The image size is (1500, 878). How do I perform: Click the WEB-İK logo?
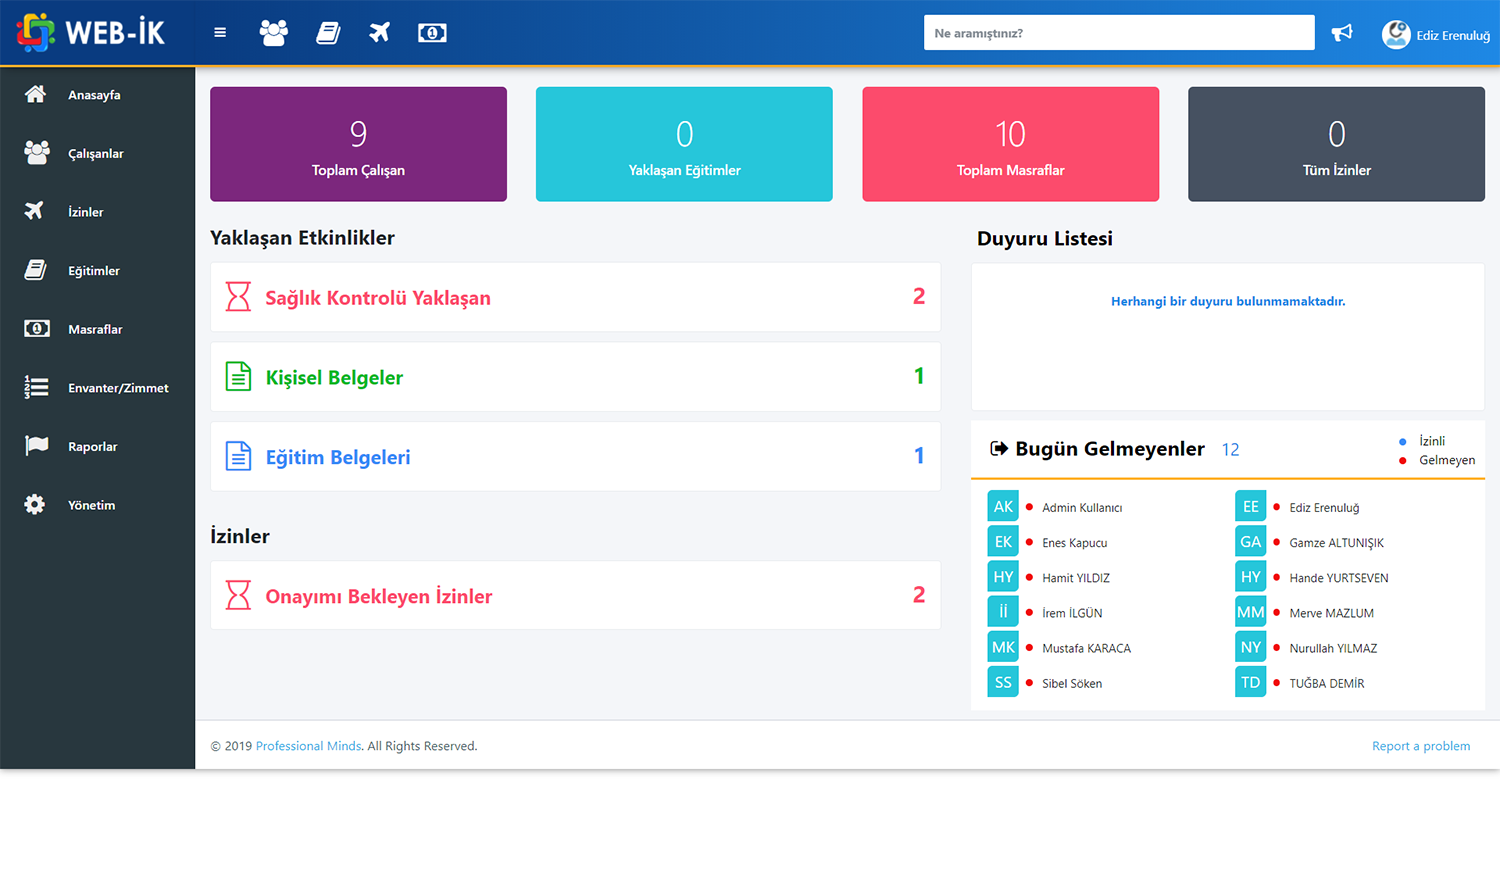(91, 33)
